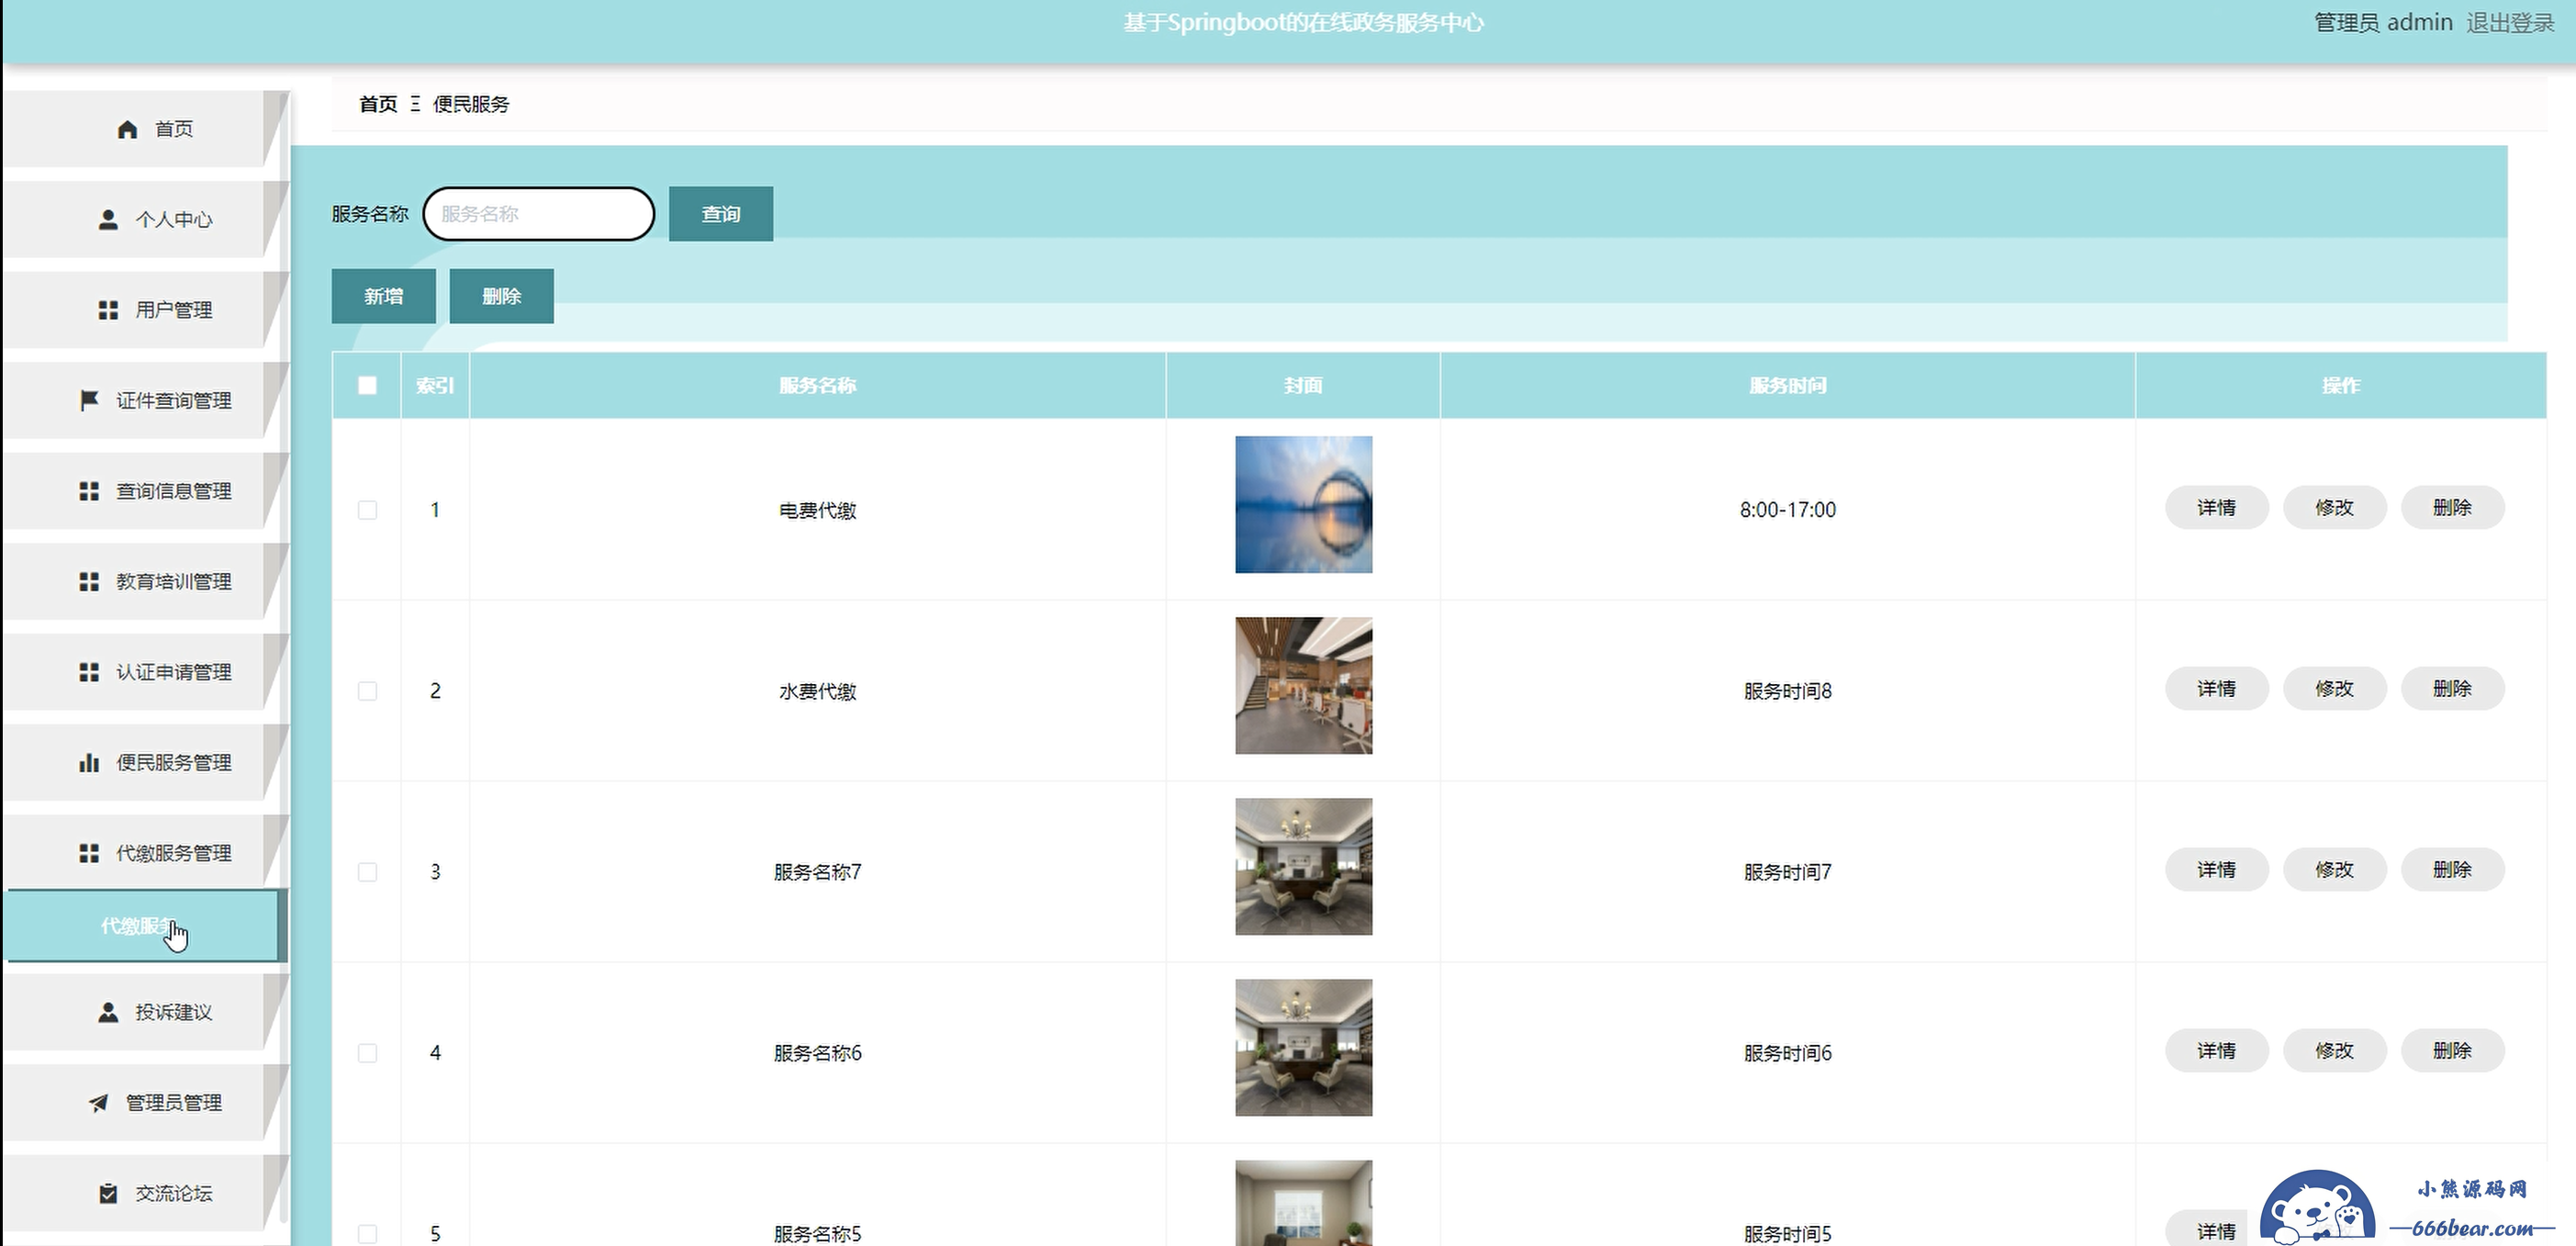Click 删除 for the 水费代缴 row
2576x1246 pixels.
pyautogui.click(x=2452, y=689)
